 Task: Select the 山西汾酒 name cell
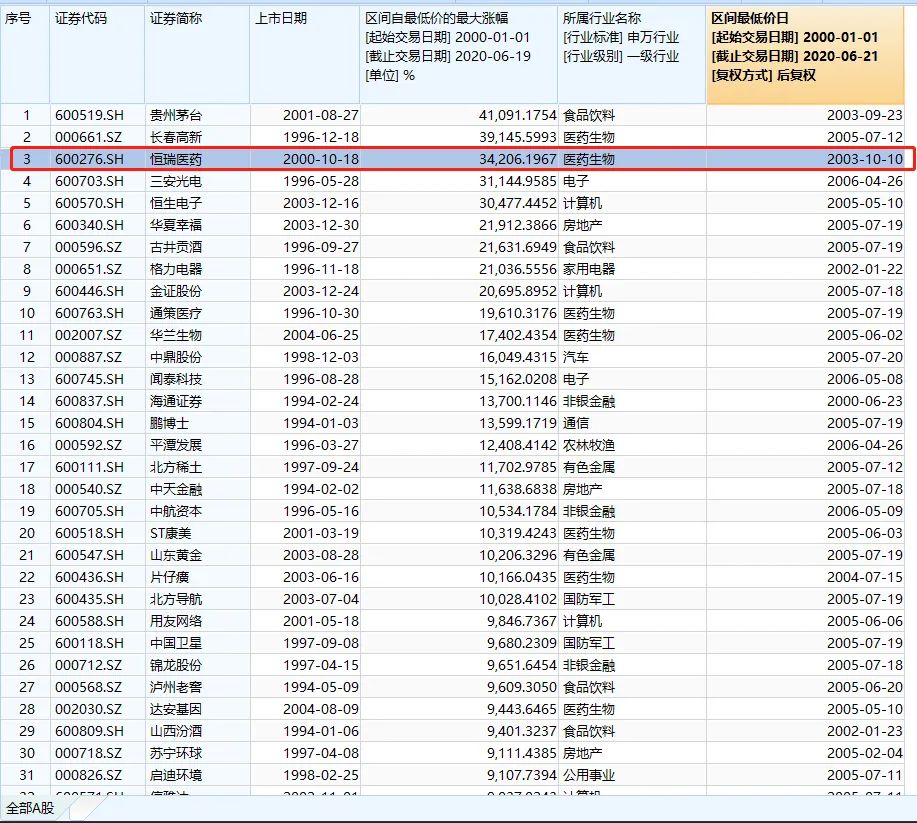(175, 731)
